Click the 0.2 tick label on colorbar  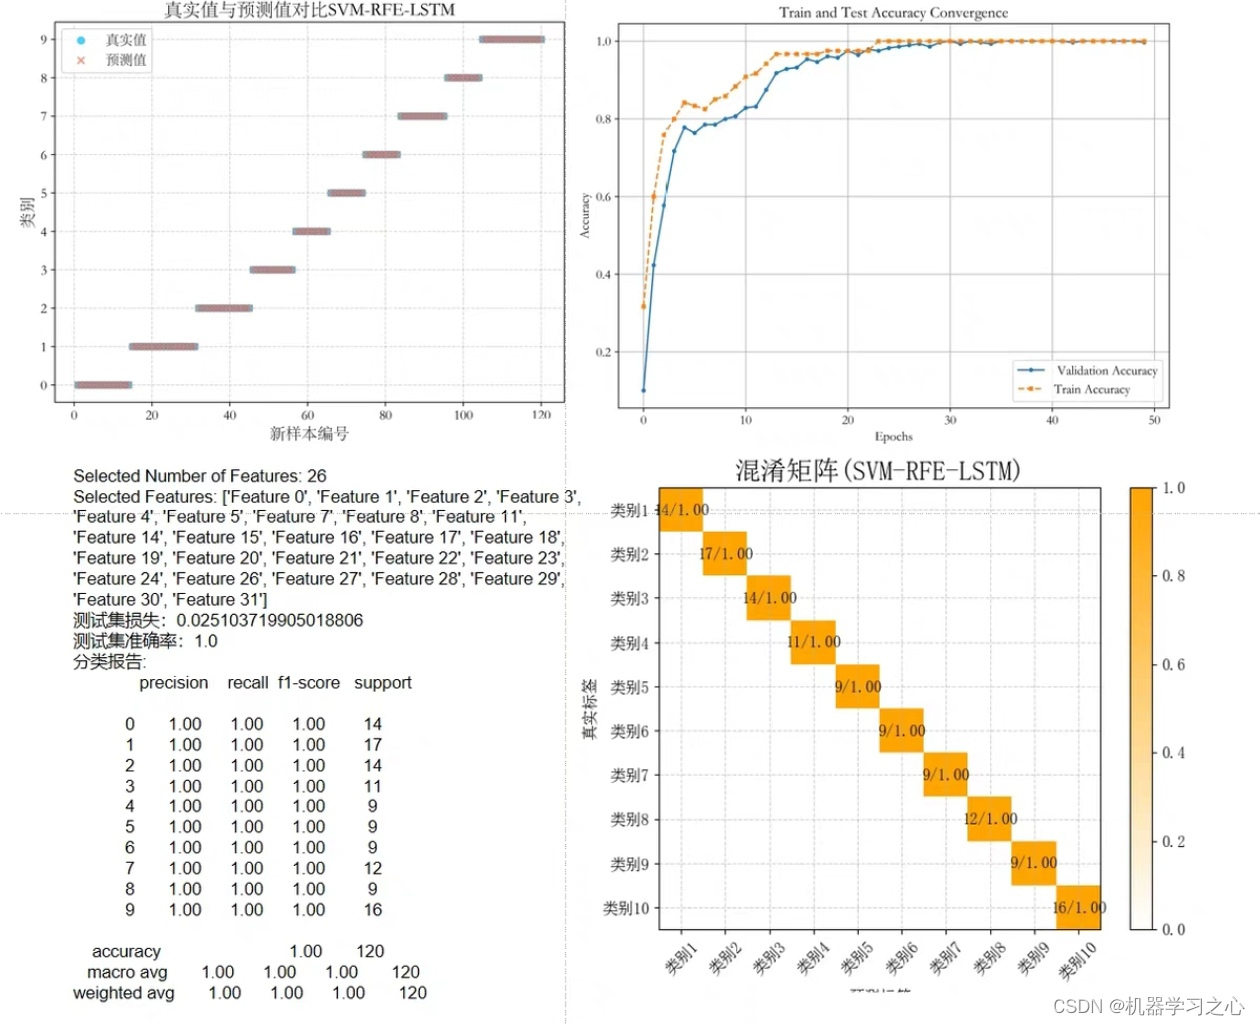(x=1174, y=841)
